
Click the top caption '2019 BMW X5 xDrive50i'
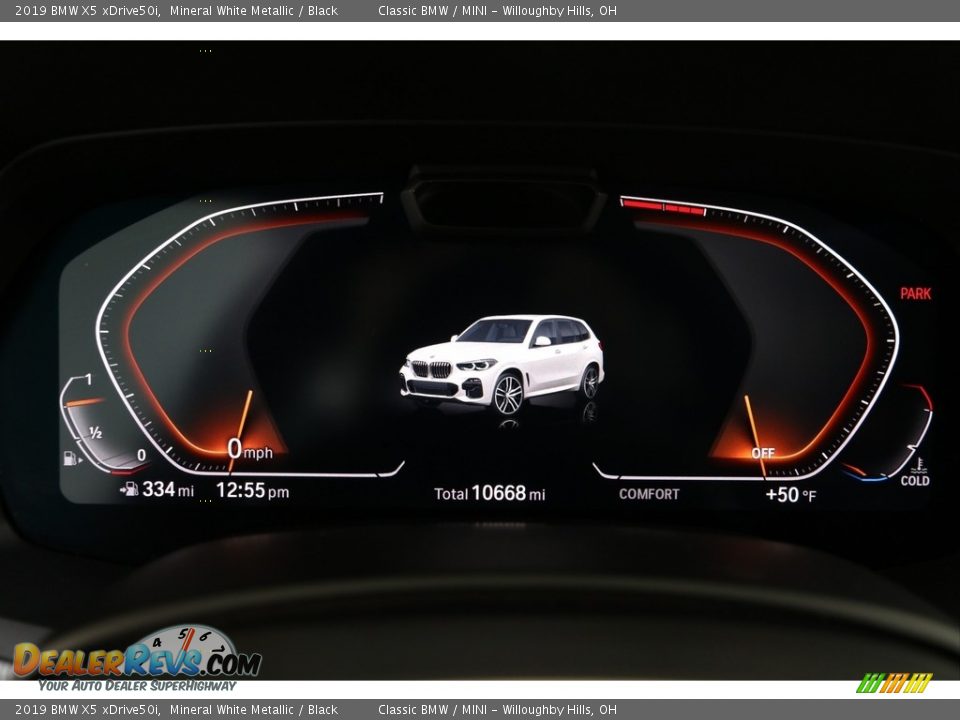click(88, 10)
